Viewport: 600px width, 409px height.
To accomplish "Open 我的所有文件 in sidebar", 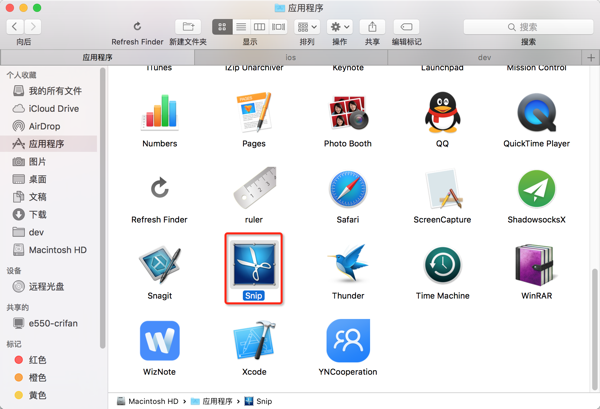I will tap(49, 91).
